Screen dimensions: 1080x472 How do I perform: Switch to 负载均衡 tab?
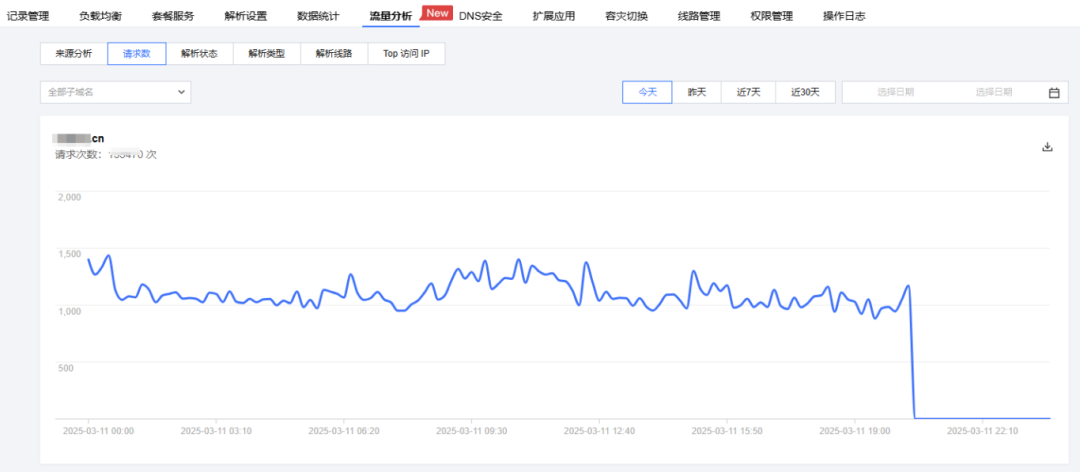click(101, 16)
